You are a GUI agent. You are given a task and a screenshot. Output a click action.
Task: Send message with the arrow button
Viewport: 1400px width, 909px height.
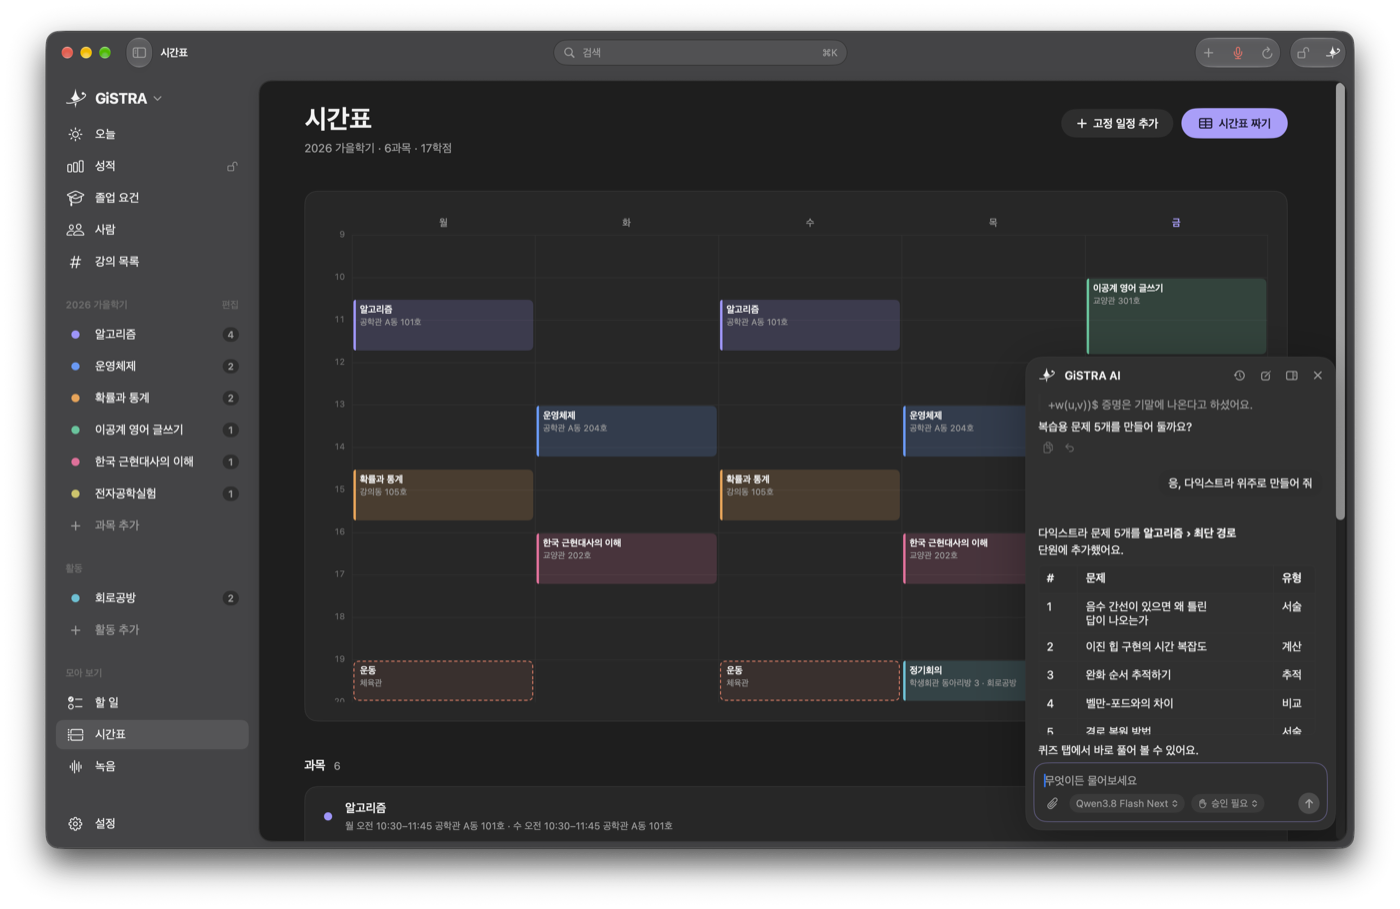click(1308, 804)
